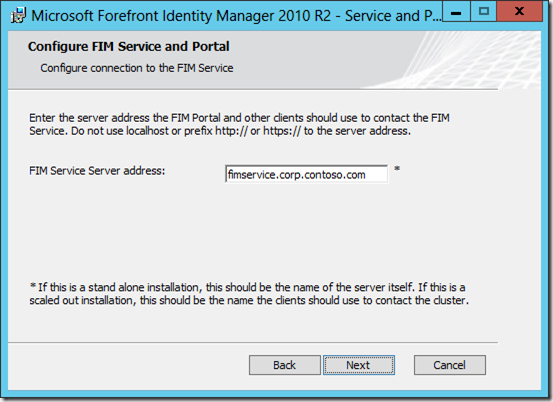Click the 'FIM Service Server address:' label
553x402 pixels.
click(97, 171)
